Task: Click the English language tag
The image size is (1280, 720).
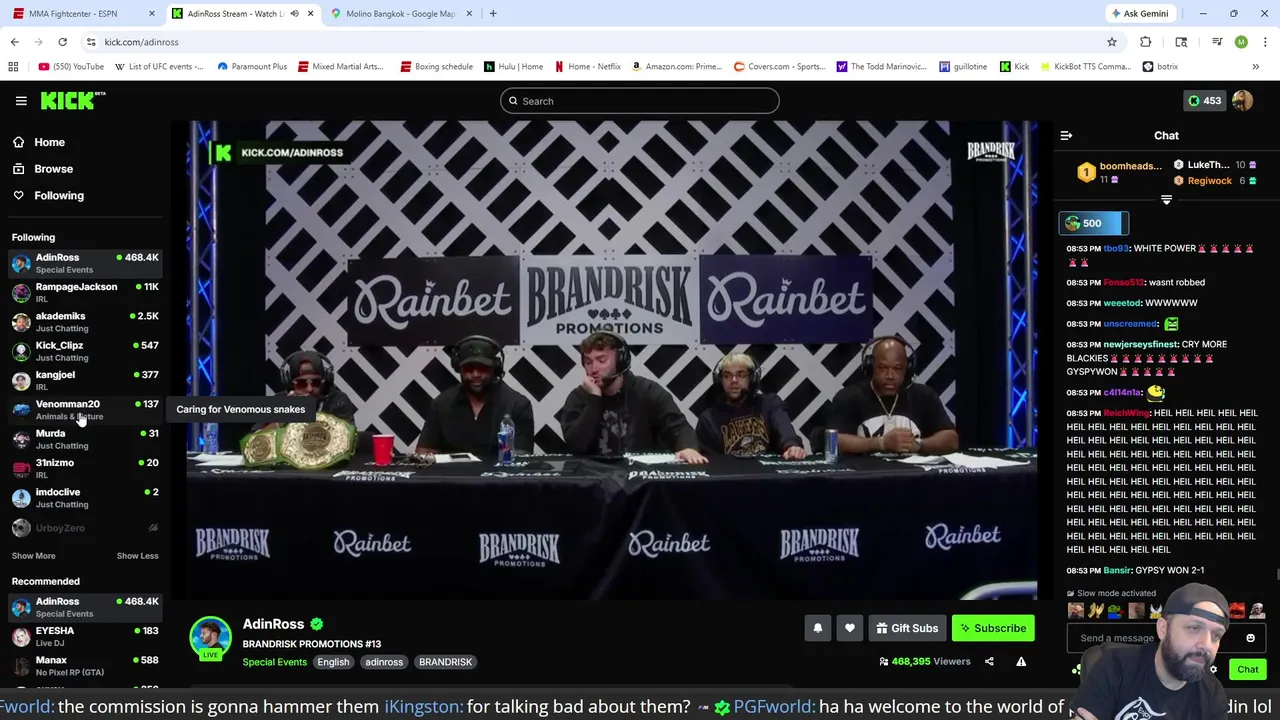Action: click(333, 662)
